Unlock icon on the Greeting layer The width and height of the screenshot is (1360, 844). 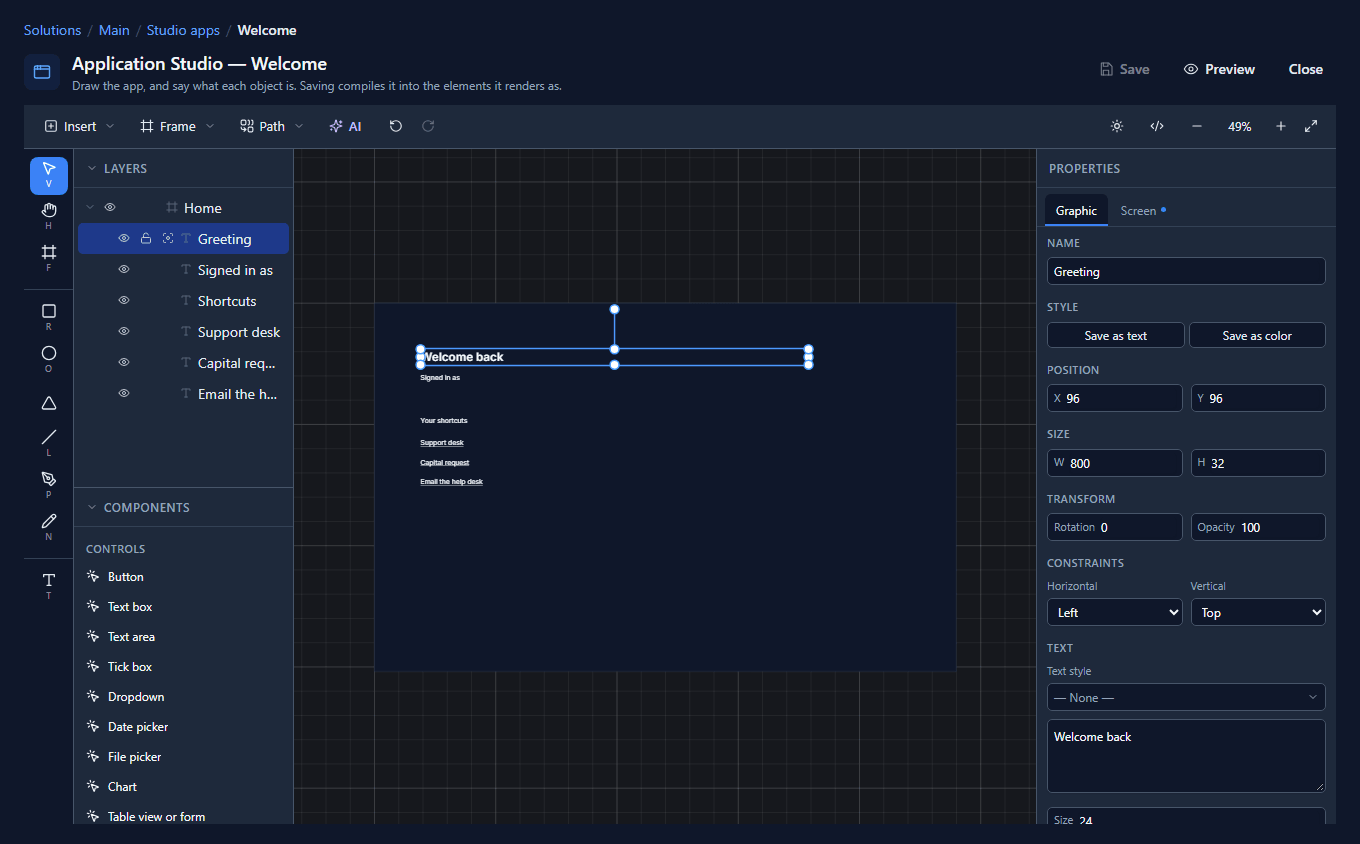point(146,239)
